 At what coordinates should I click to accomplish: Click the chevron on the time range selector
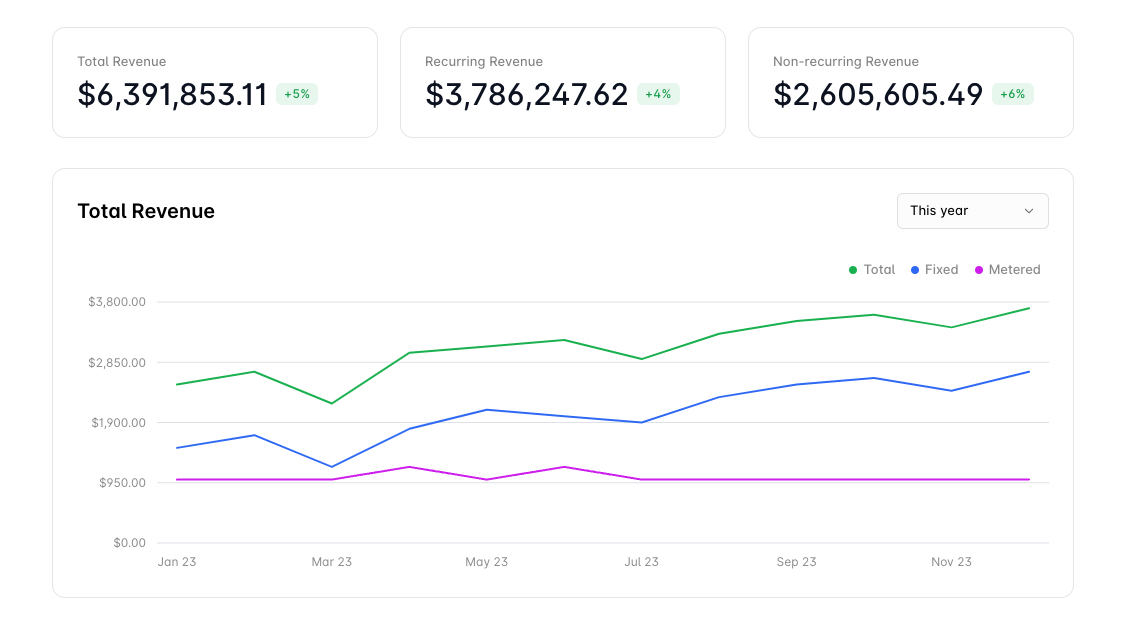tap(1028, 211)
